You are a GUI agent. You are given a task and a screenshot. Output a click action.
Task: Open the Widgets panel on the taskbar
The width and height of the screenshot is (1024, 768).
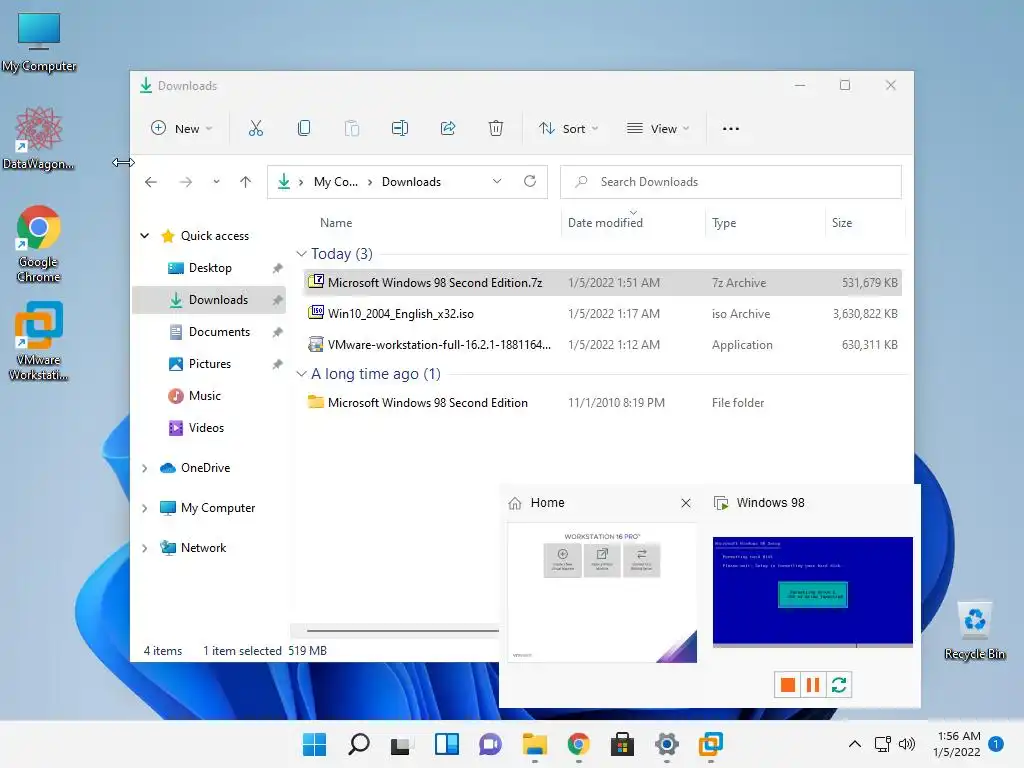[x=447, y=744]
